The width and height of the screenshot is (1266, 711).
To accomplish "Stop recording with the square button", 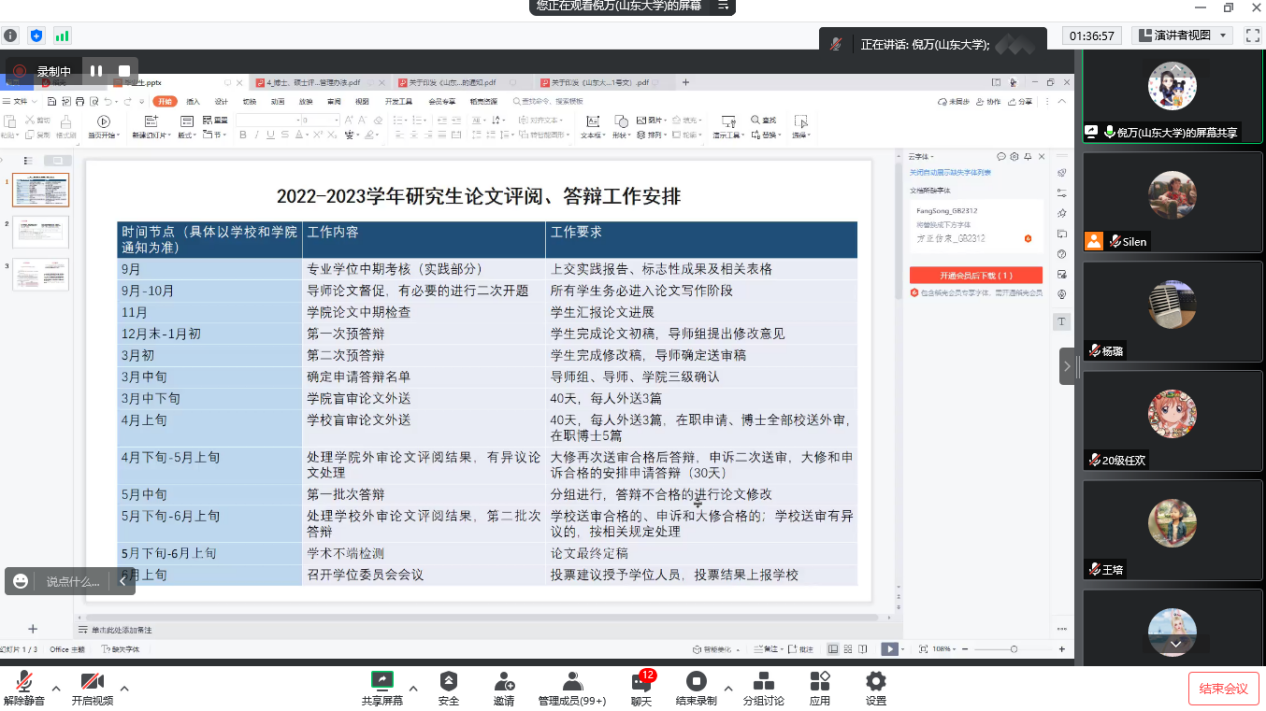I will 124,71.
